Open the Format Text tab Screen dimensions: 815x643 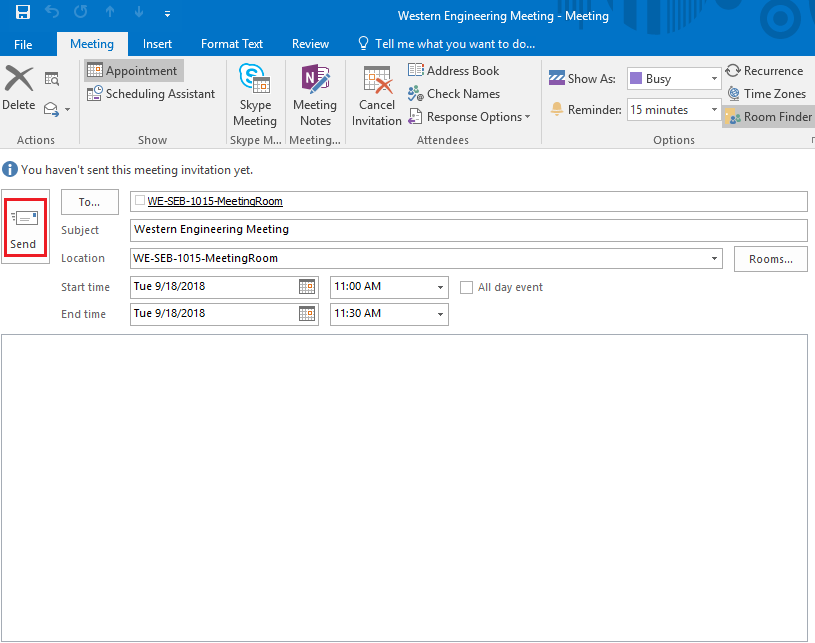(x=232, y=44)
